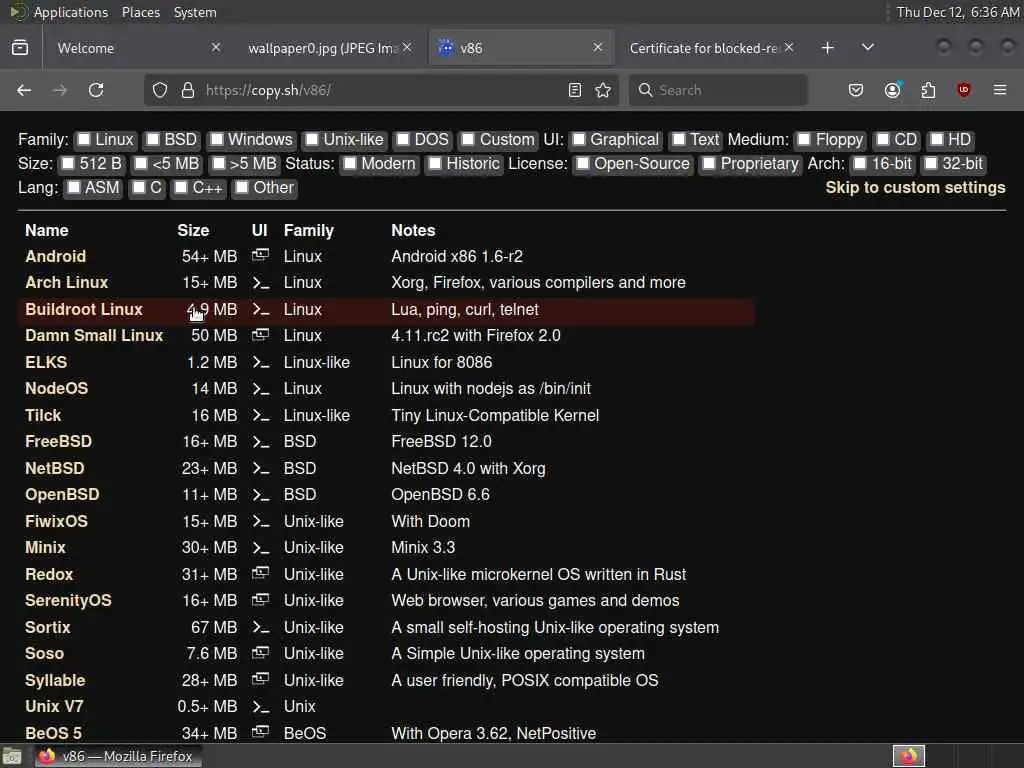Open the SerenityOS entry
The height and width of the screenshot is (768, 1024).
(x=68, y=601)
